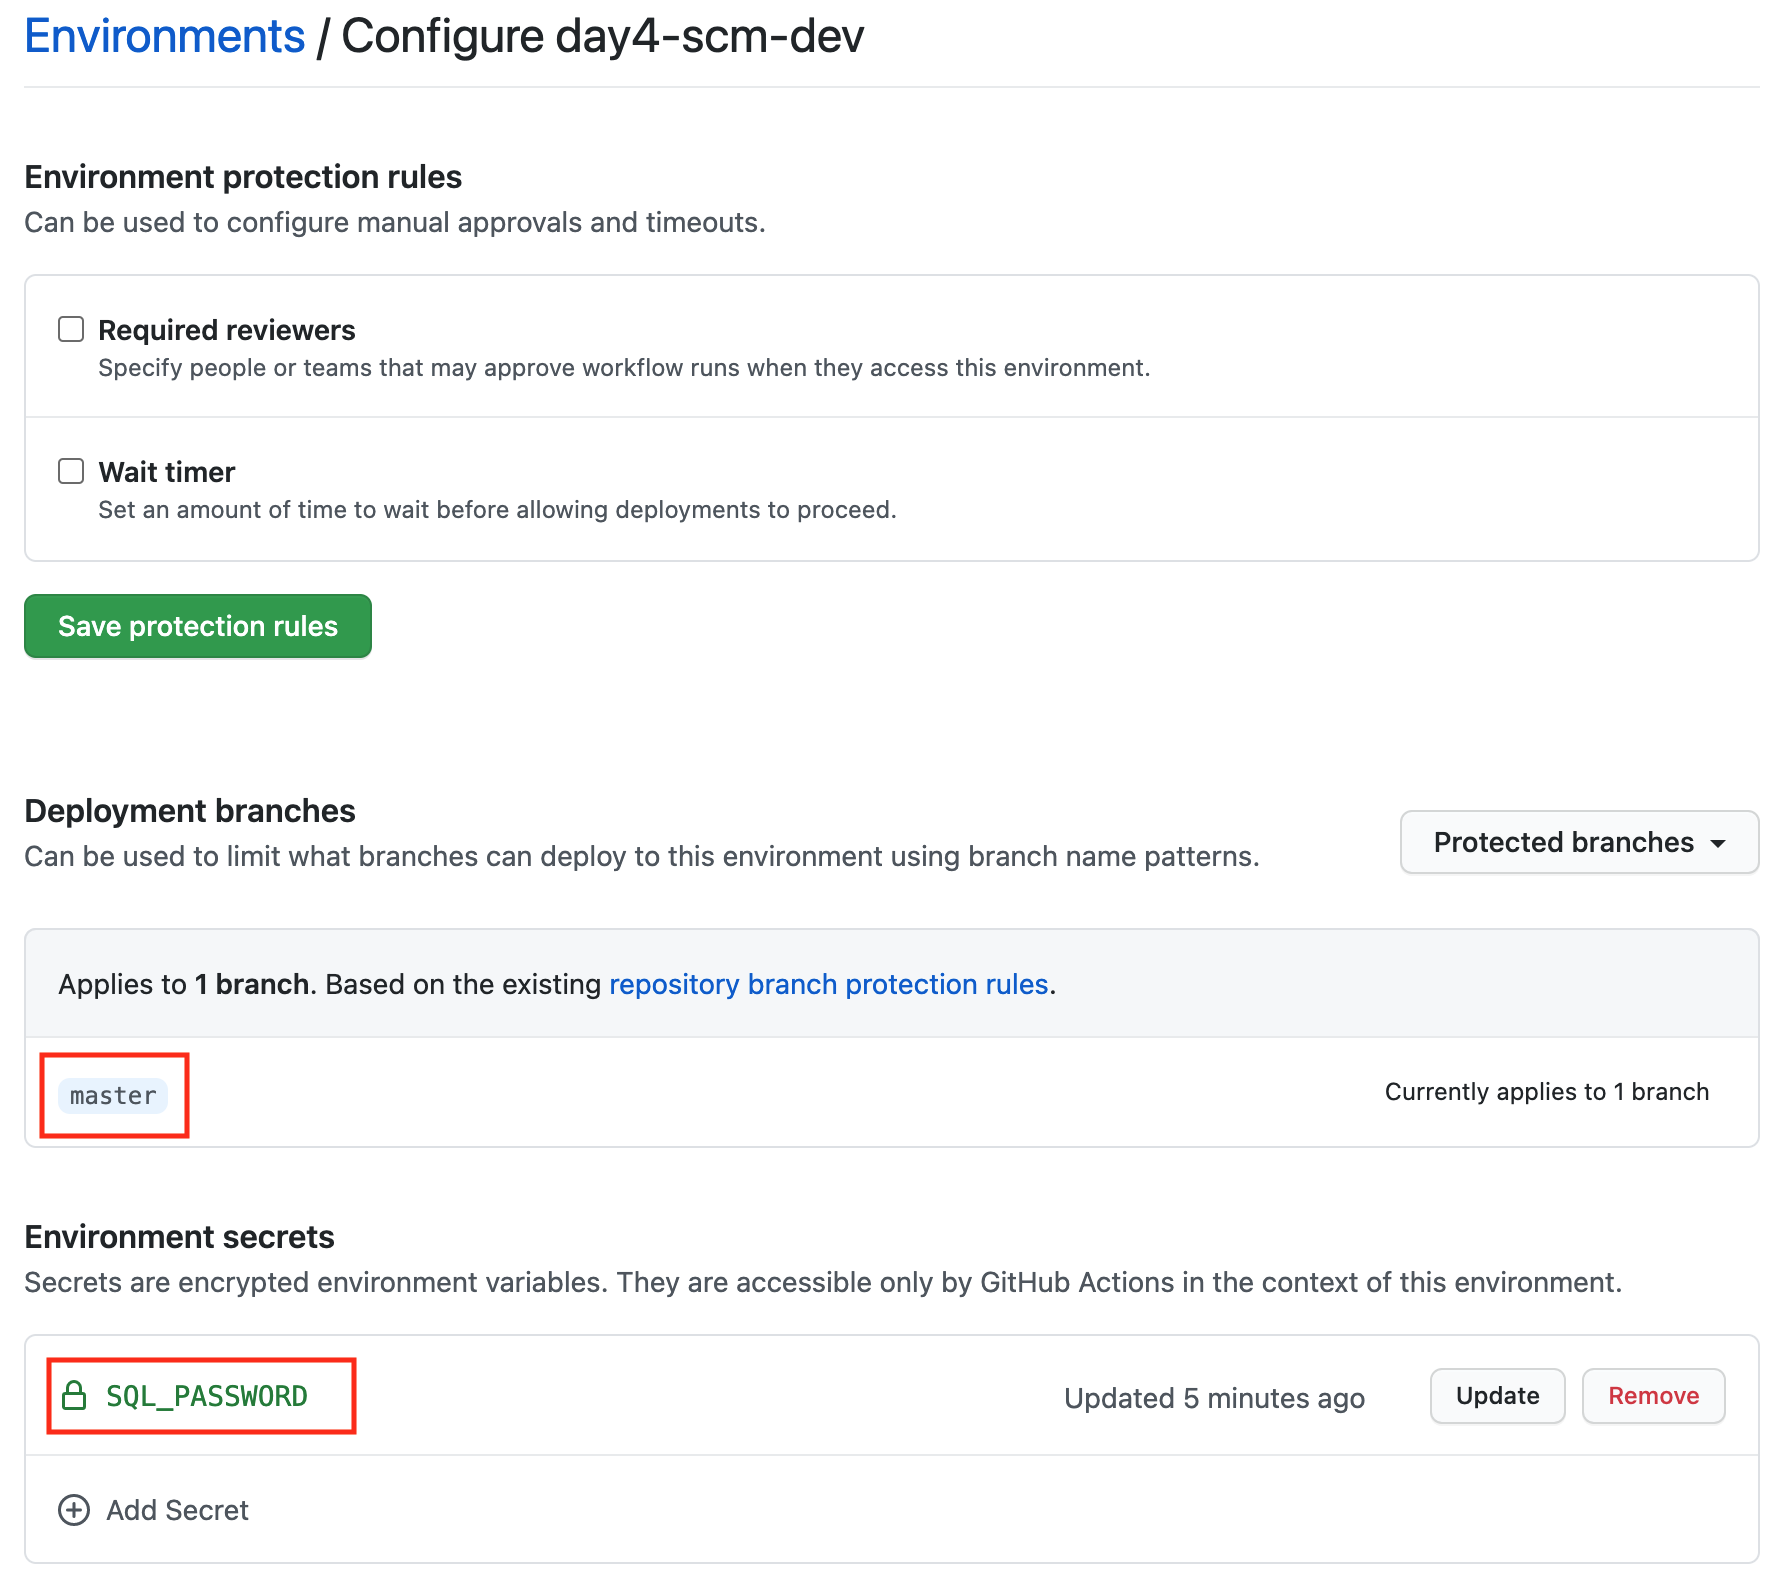Open the Environments breadcrumb link
Viewport: 1792px width, 1578px height.
(x=164, y=35)
